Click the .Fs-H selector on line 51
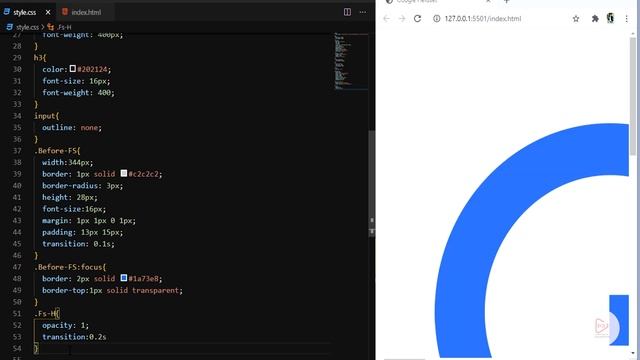 coord(47,313)
